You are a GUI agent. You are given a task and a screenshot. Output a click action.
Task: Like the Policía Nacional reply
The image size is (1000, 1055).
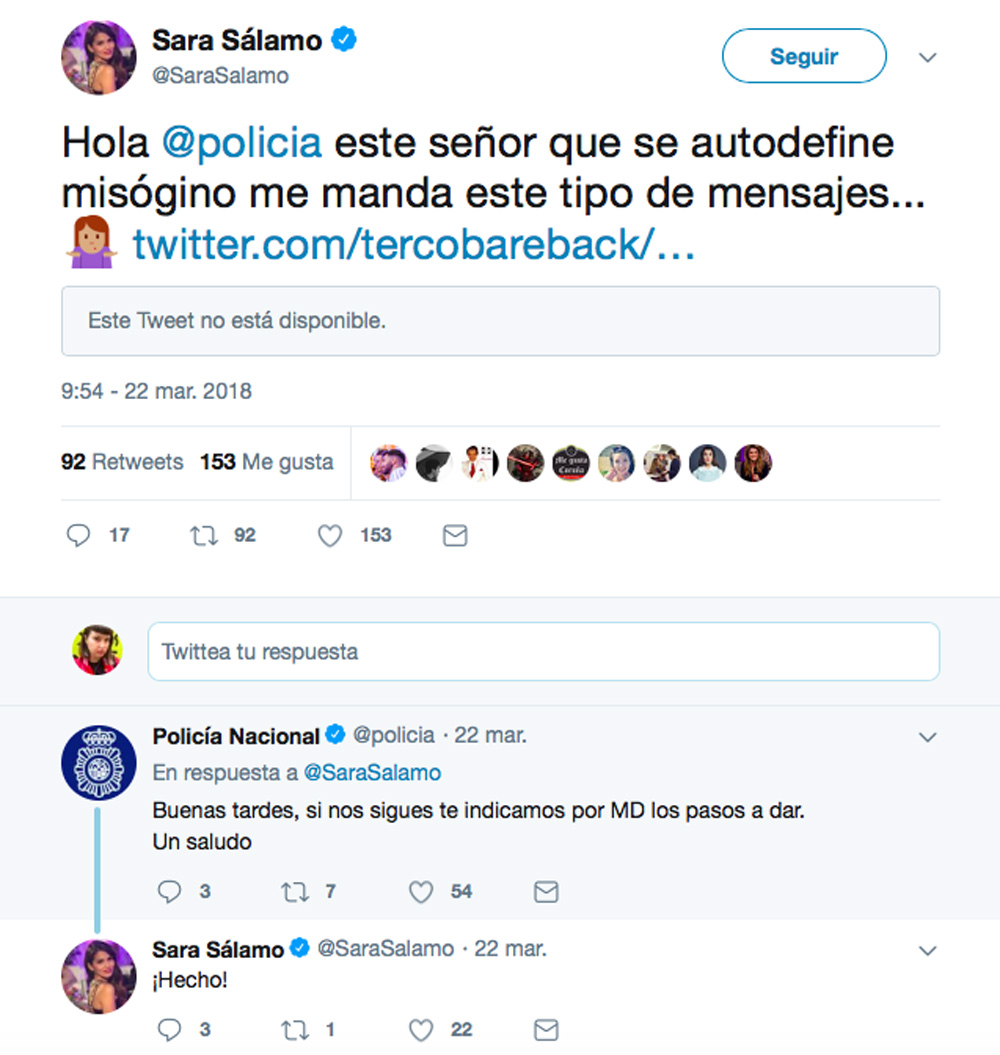point(421,891)
